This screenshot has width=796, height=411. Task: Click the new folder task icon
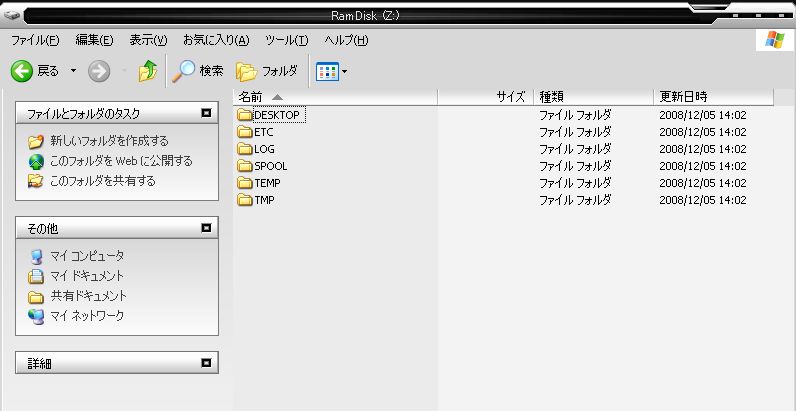pyautogui.click(x=36, y=141)
